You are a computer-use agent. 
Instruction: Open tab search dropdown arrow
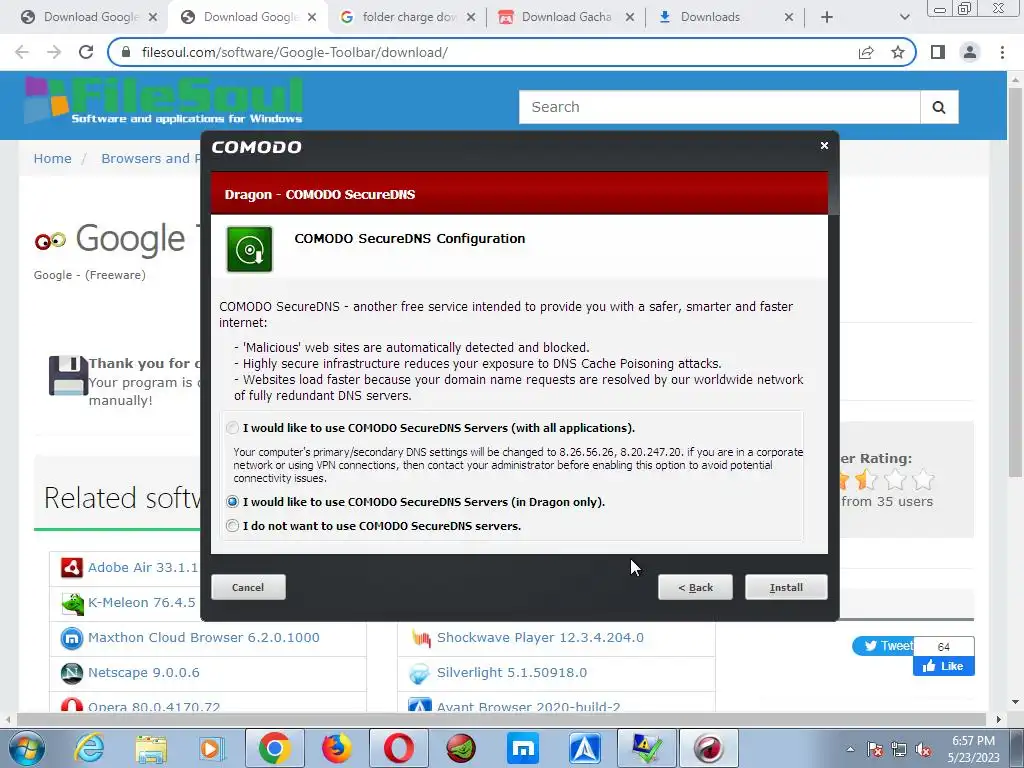point(904,17)
